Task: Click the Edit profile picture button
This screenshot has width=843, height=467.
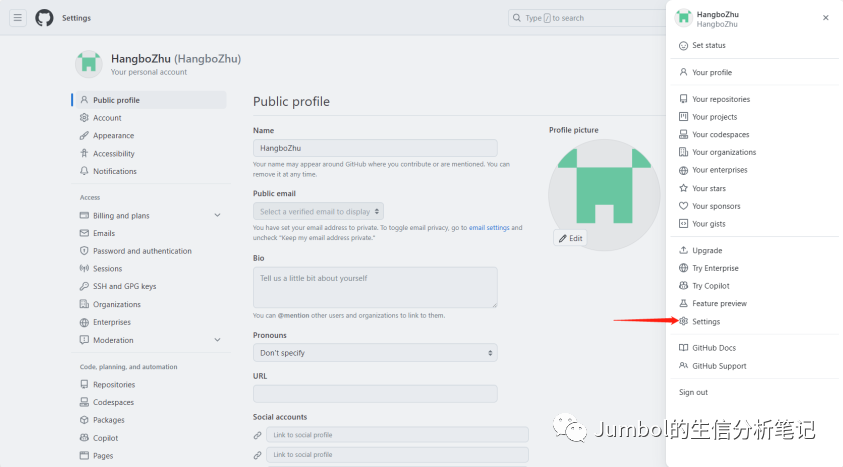Action: [570, 238]
